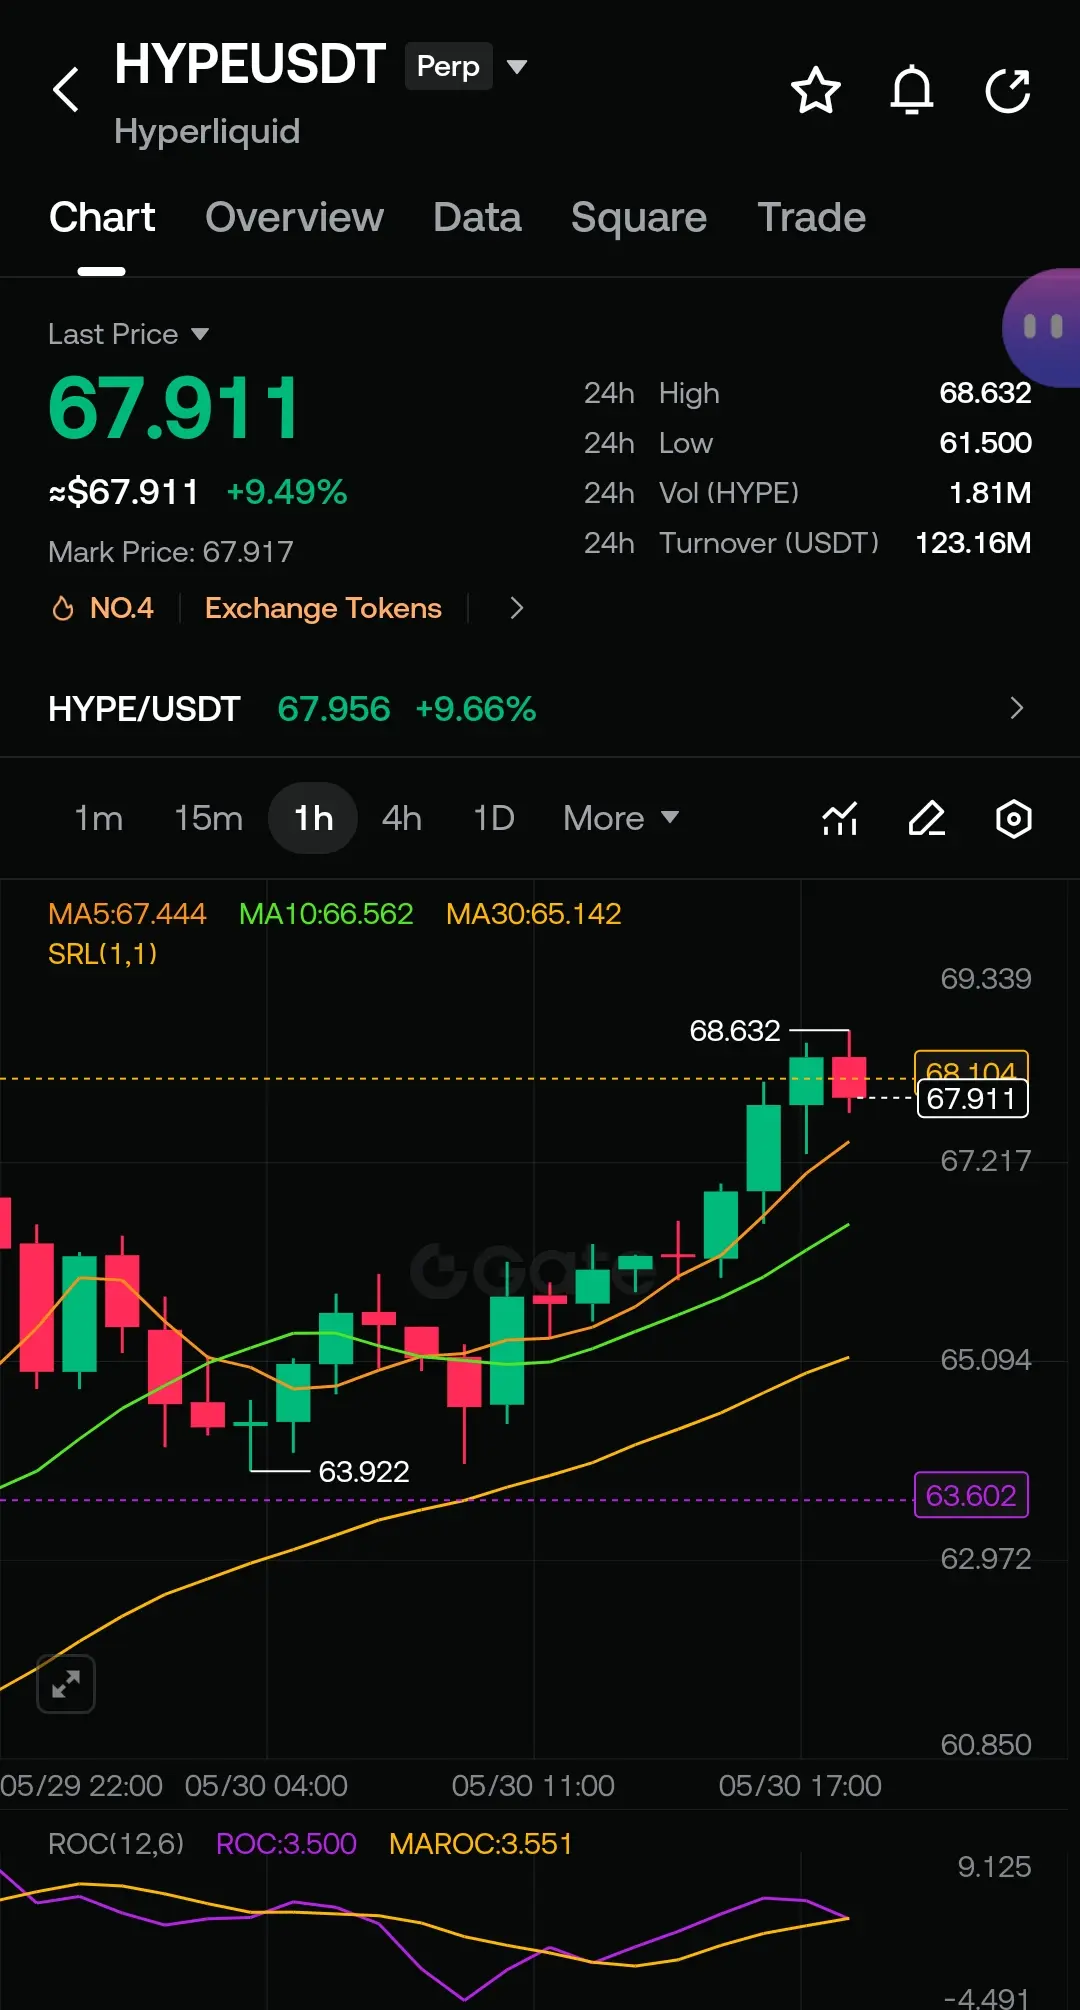Image resolution: width=1080 pixels, height=2010 pixels.
Task: Add HYPEUSDT to favorites with star icon
Action: click(x=816, y=91)
